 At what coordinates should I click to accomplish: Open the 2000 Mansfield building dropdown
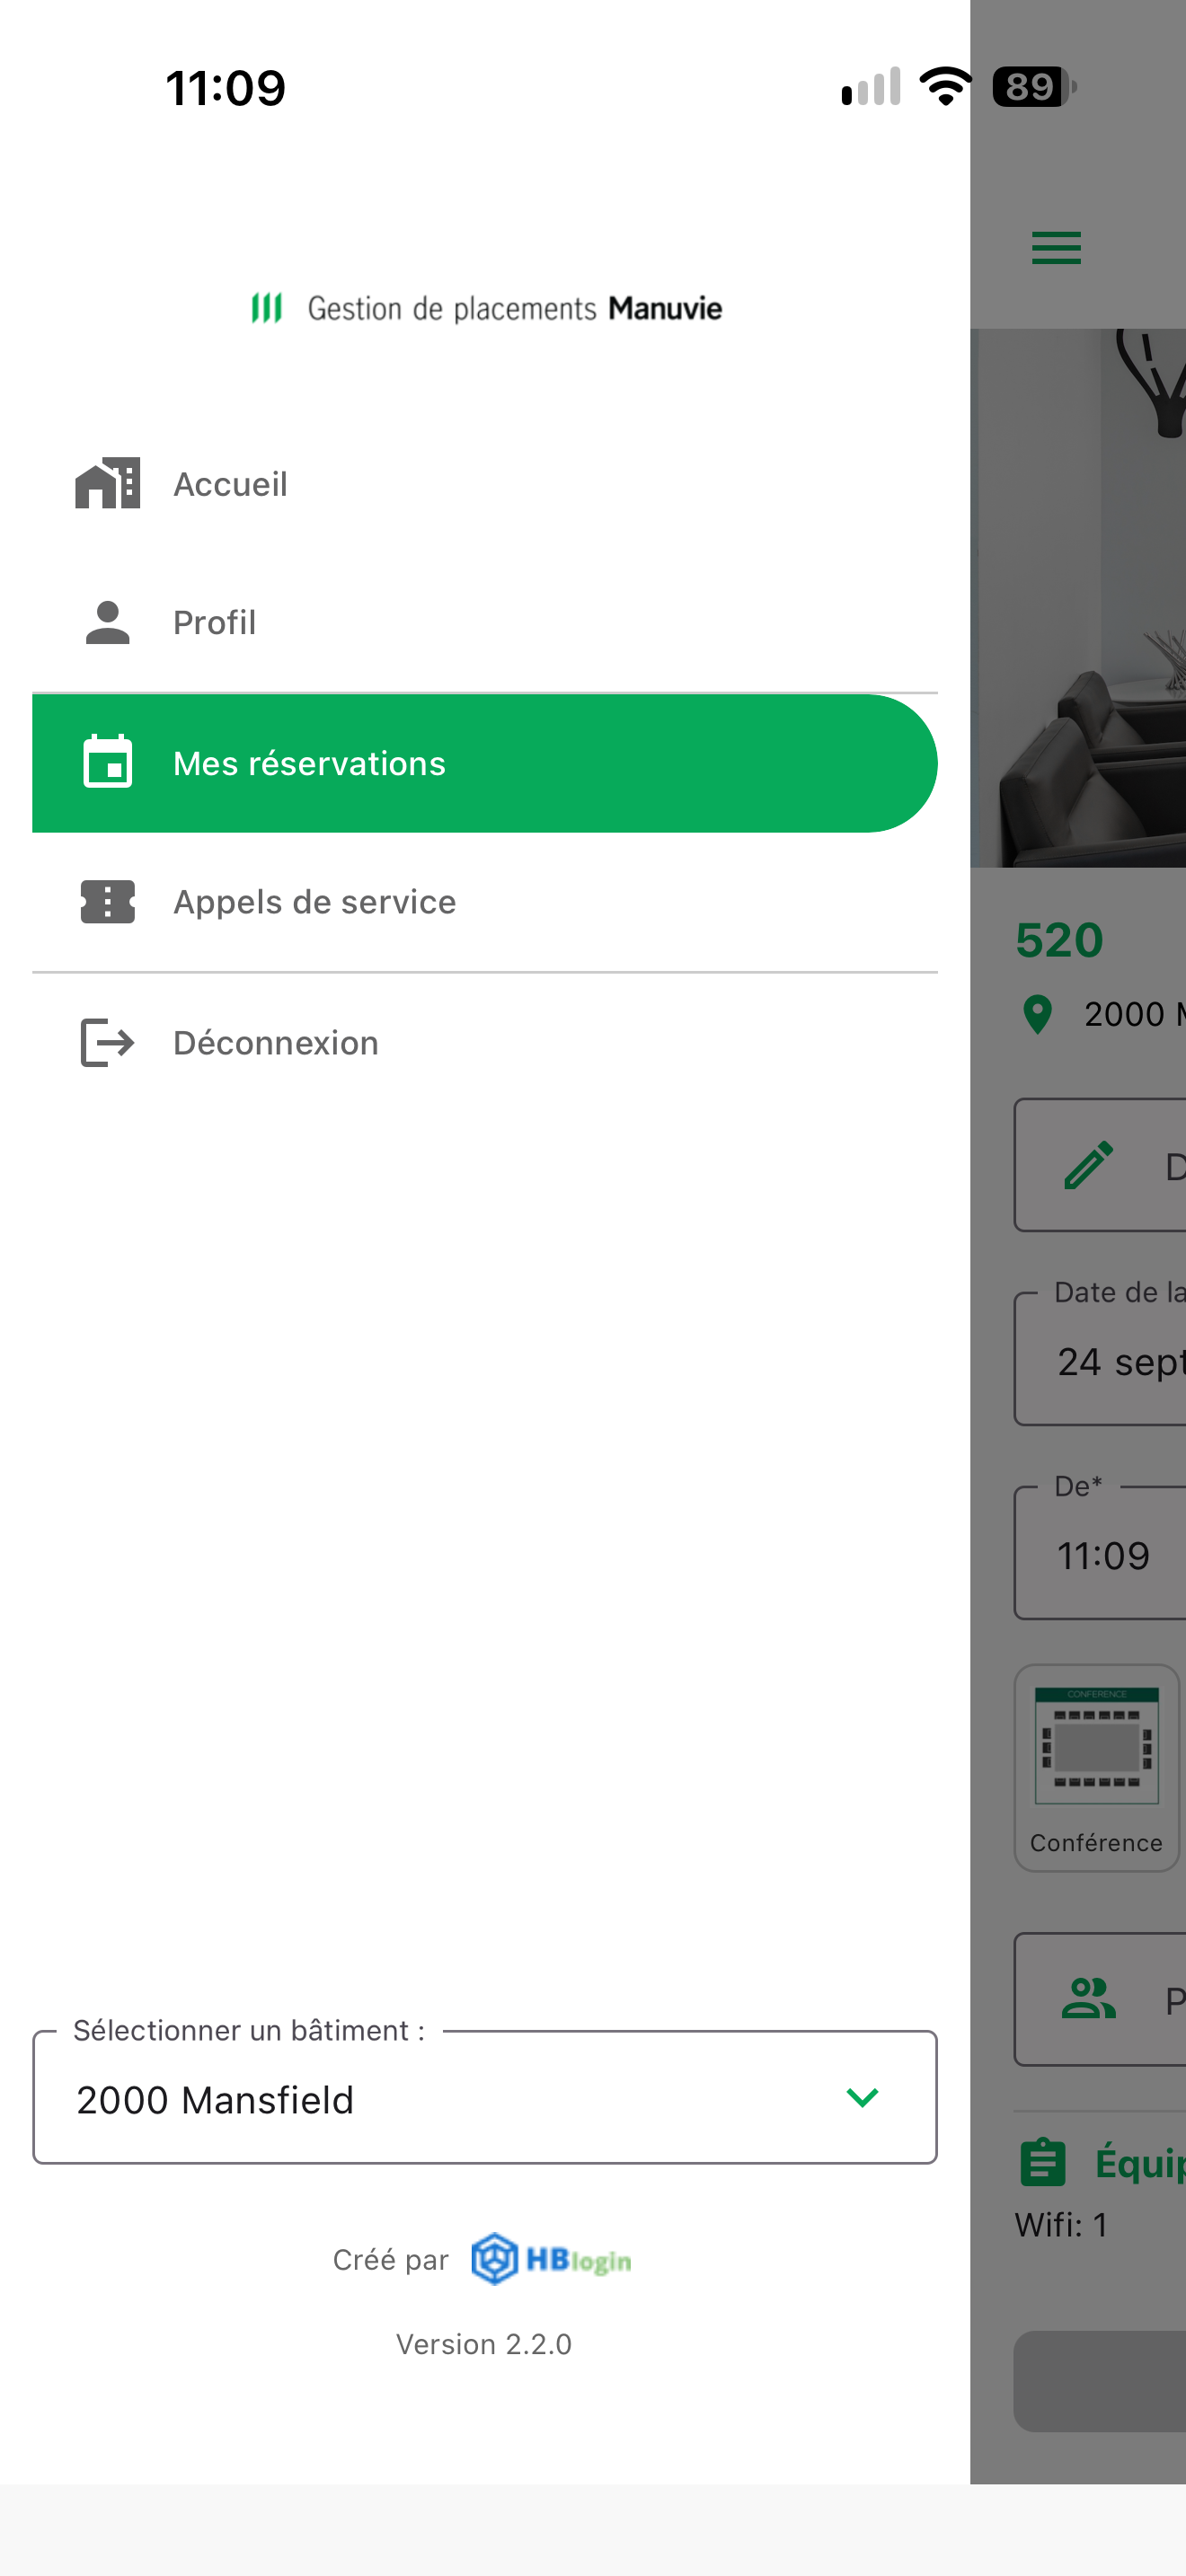coord(485,2097)
